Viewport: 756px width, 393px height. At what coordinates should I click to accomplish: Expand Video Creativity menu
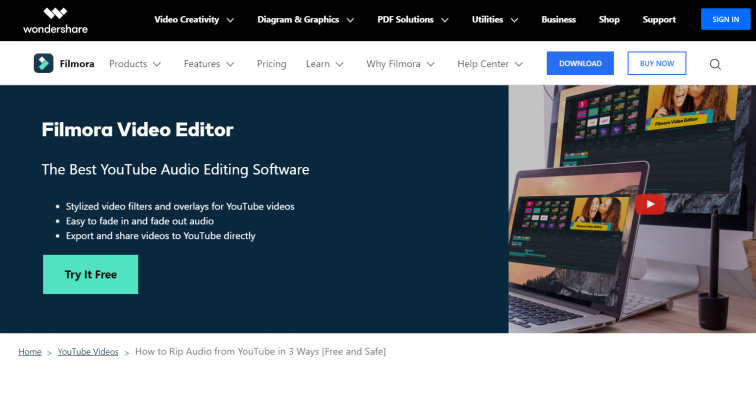[194, 20]
